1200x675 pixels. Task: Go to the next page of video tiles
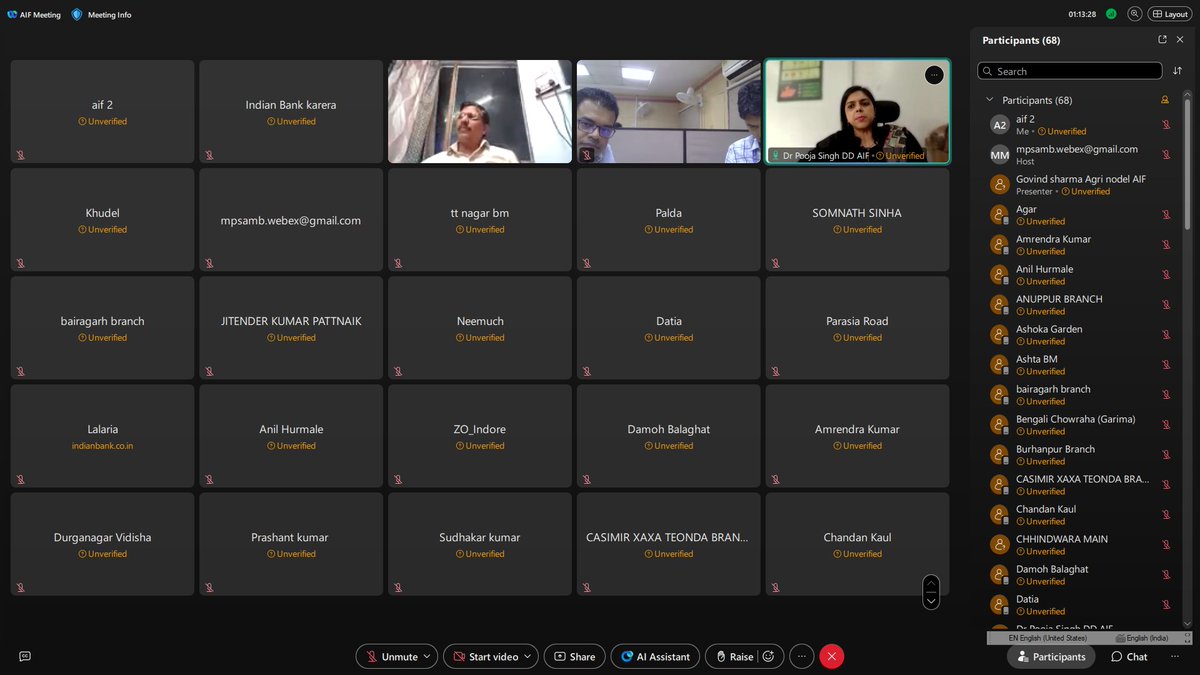(931, 601)
